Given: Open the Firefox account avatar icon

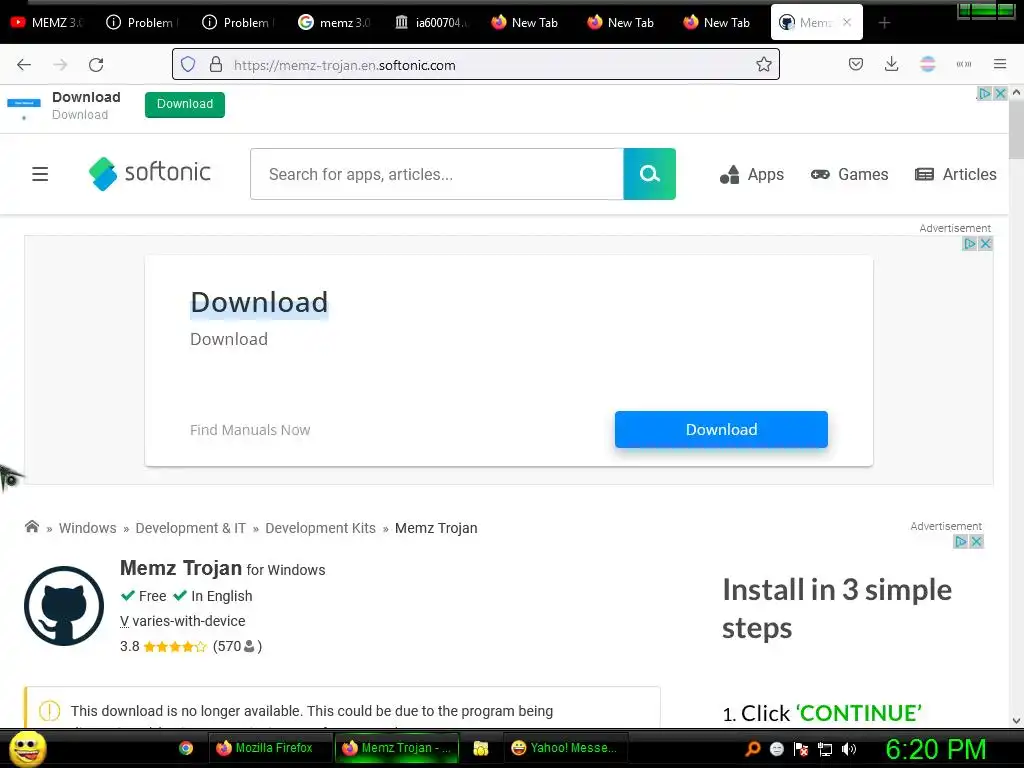Looking at the screenshot, I should 927,65.
